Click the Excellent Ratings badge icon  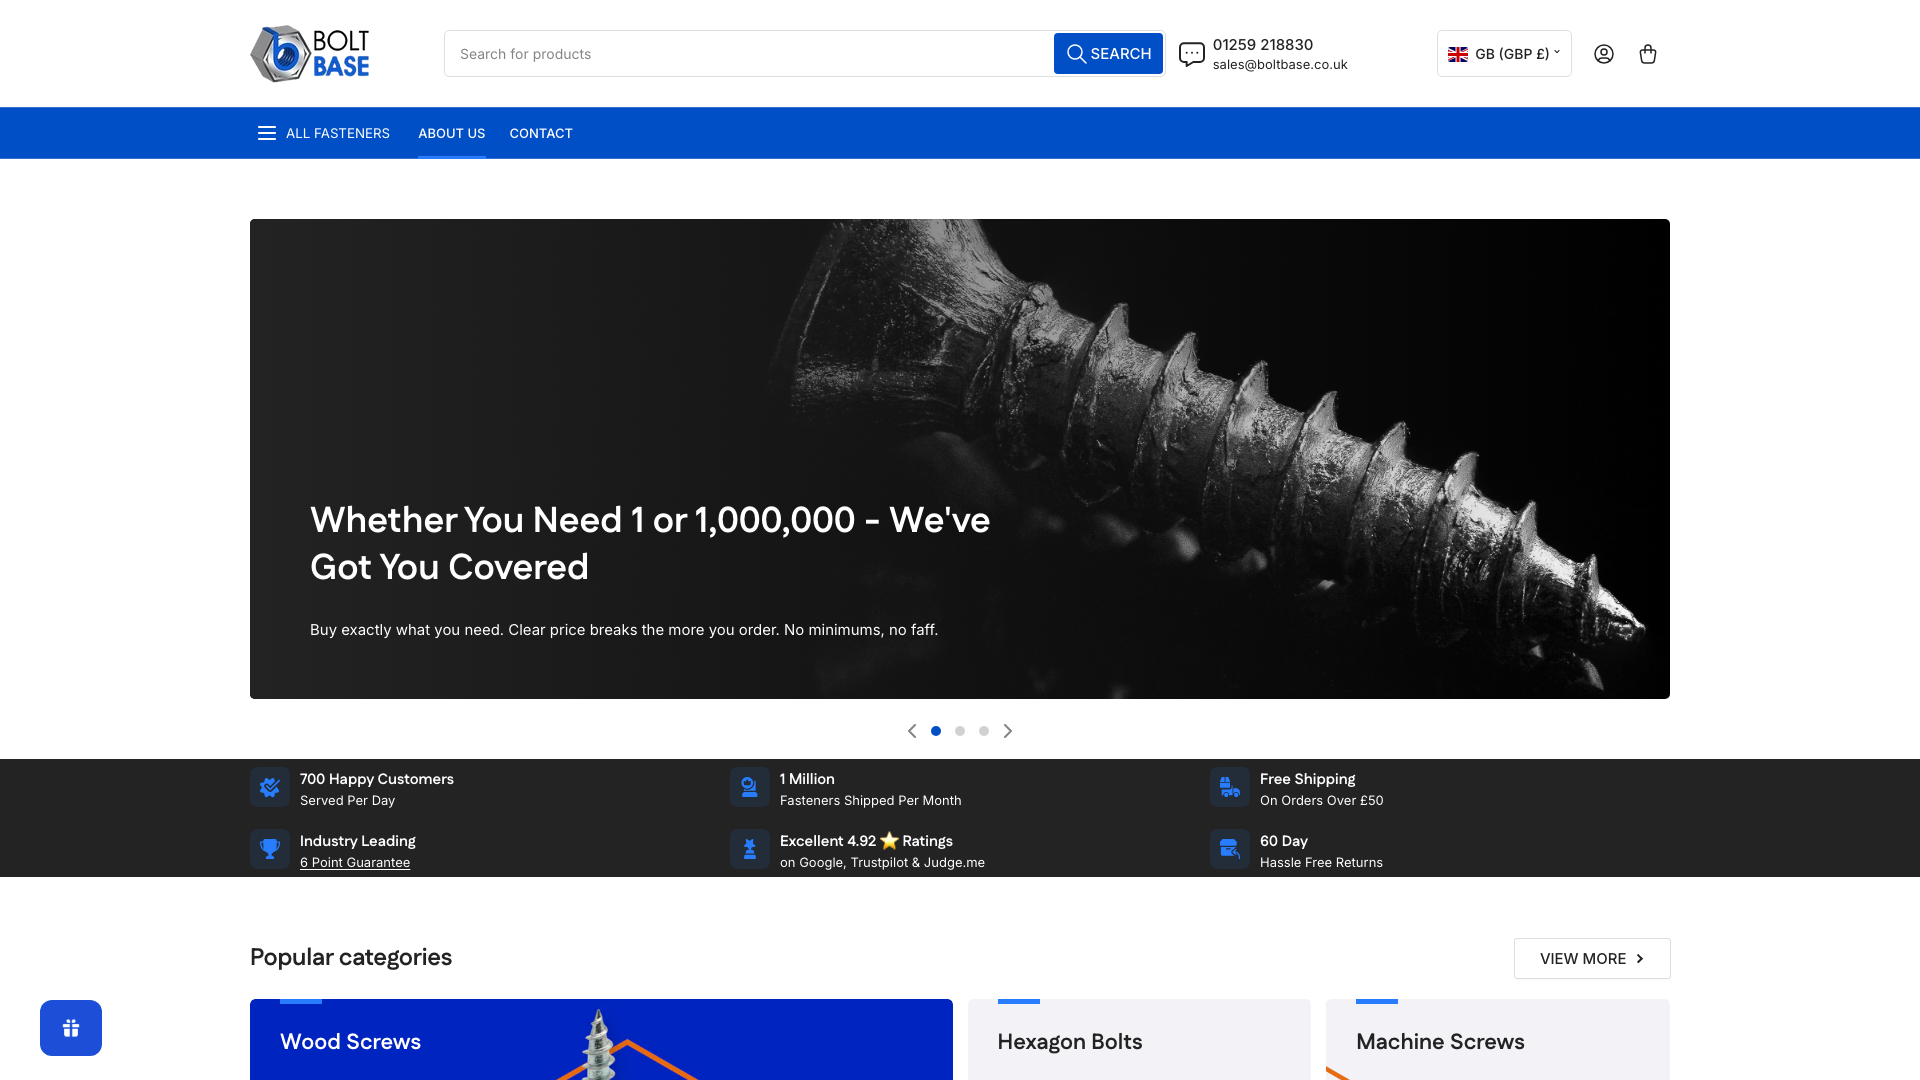[750, 849]
